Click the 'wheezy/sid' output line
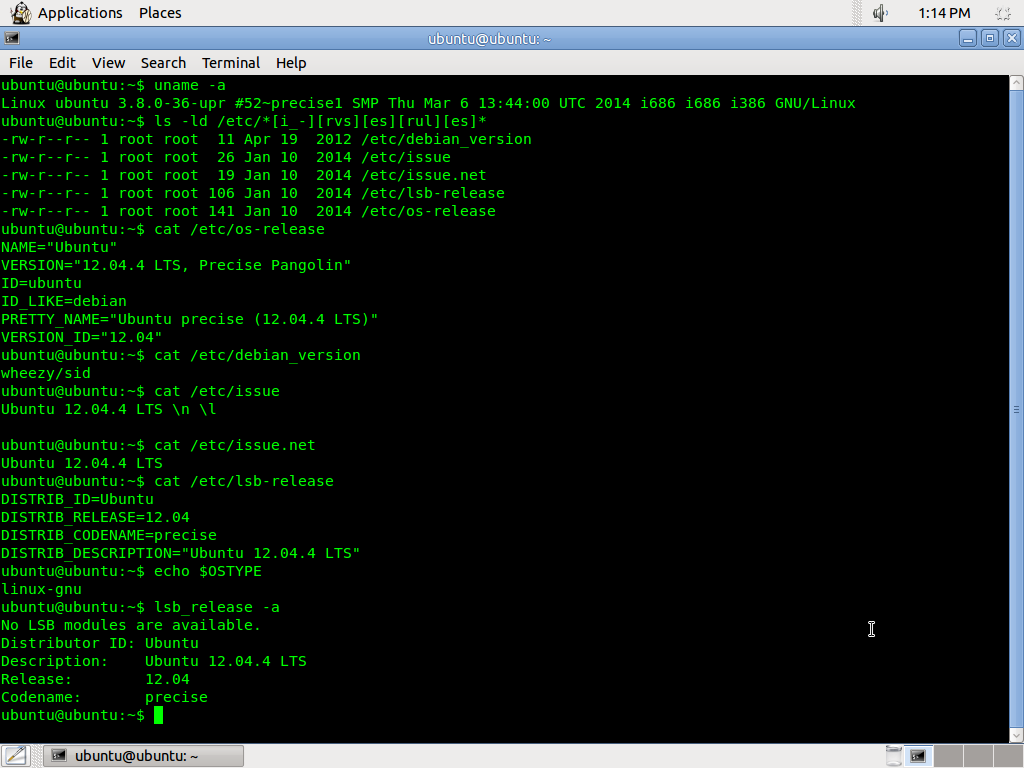 (x=46, y=374)
